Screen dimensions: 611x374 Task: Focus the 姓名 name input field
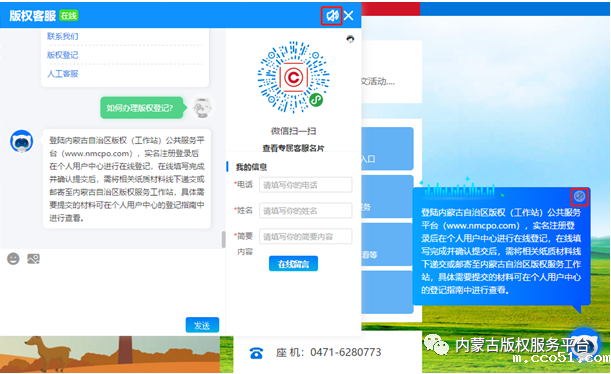coord(306,210)
